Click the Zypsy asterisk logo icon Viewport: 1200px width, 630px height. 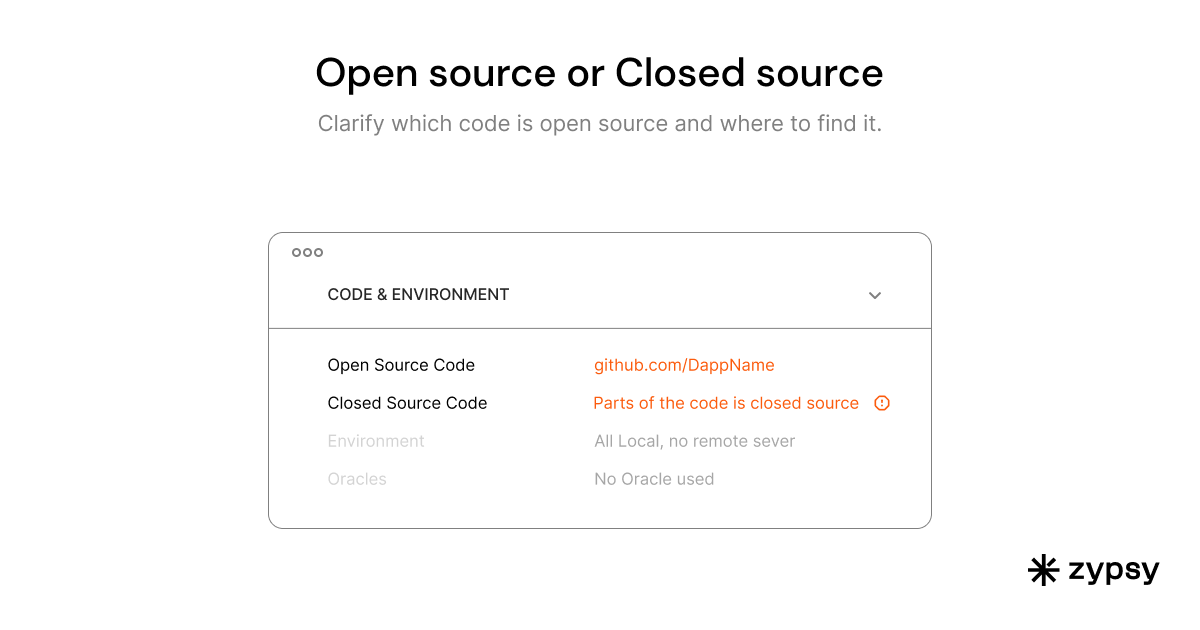(x=1043, y=570)
